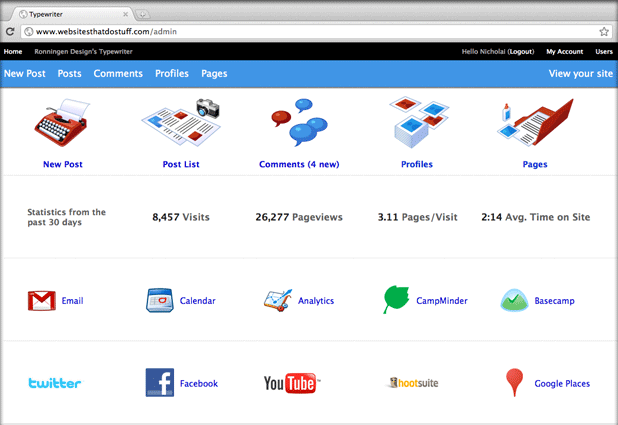Click the New Post text link under typewriter
The width and height of the screenshot is (618, 425).
pyautogui.click(x=63, y=164)
